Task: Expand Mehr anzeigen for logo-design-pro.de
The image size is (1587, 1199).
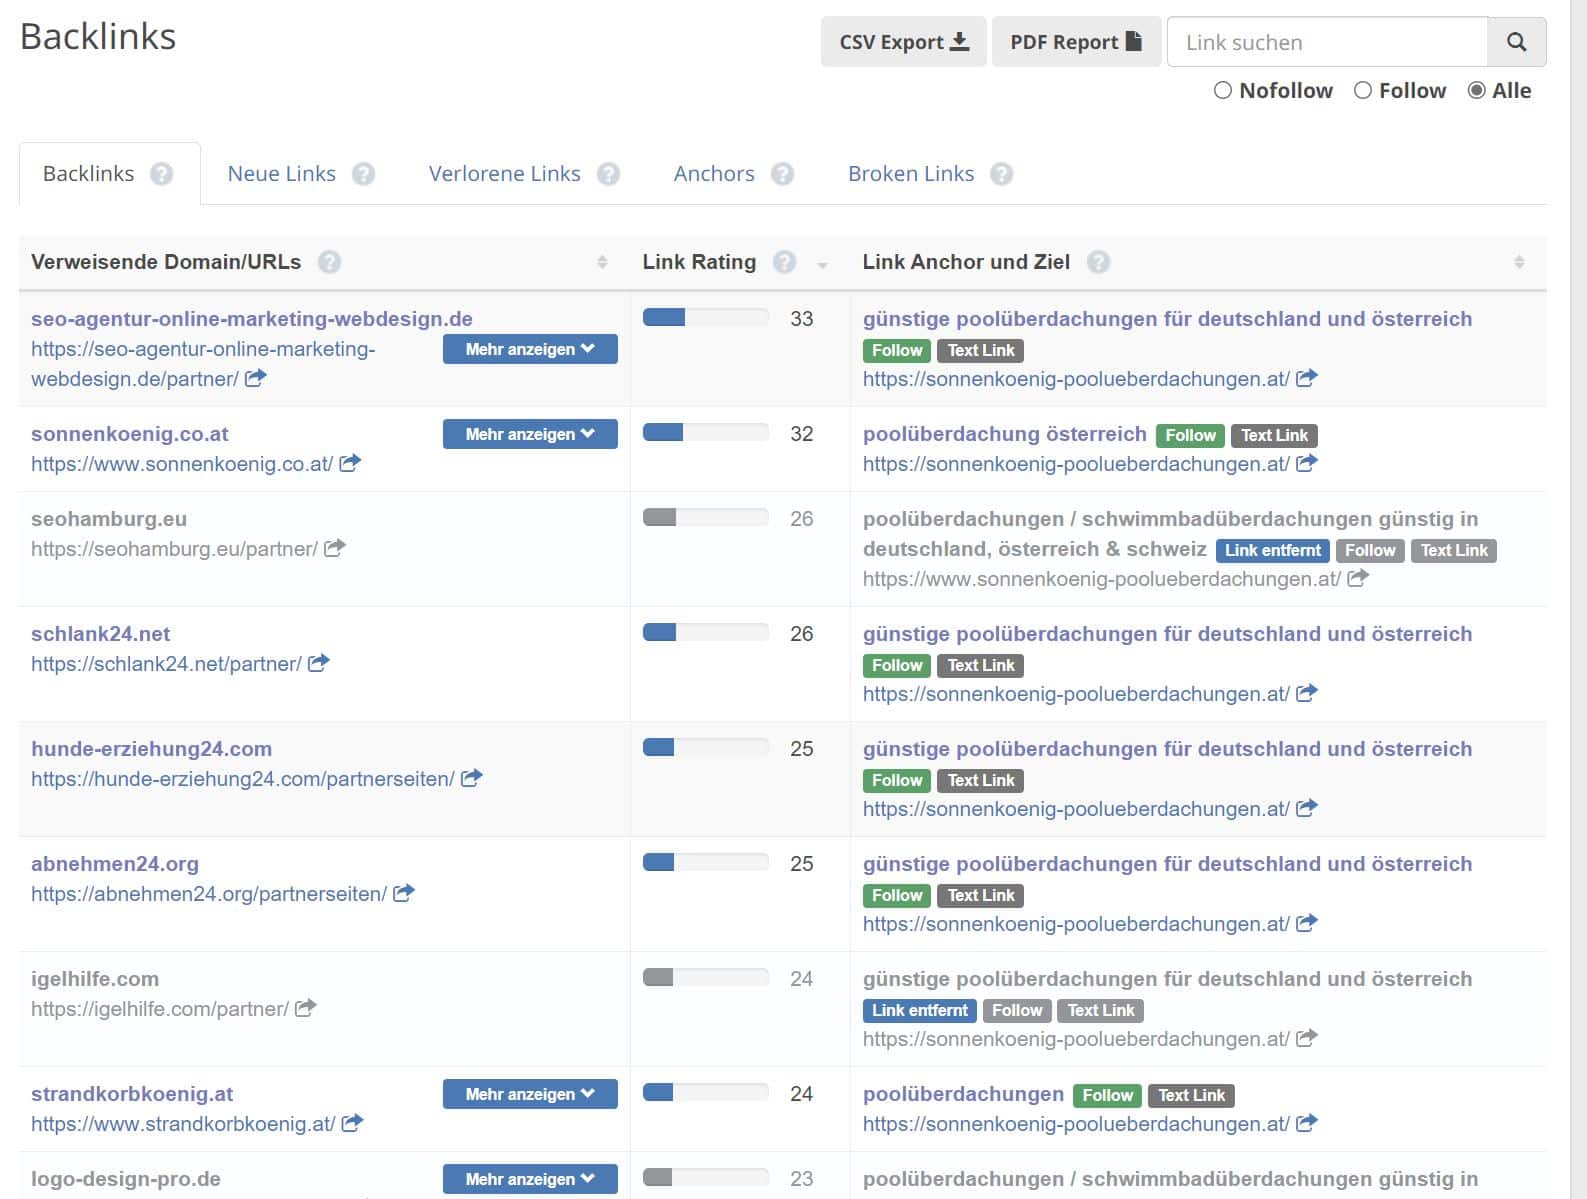Action: click(530, 1179)
